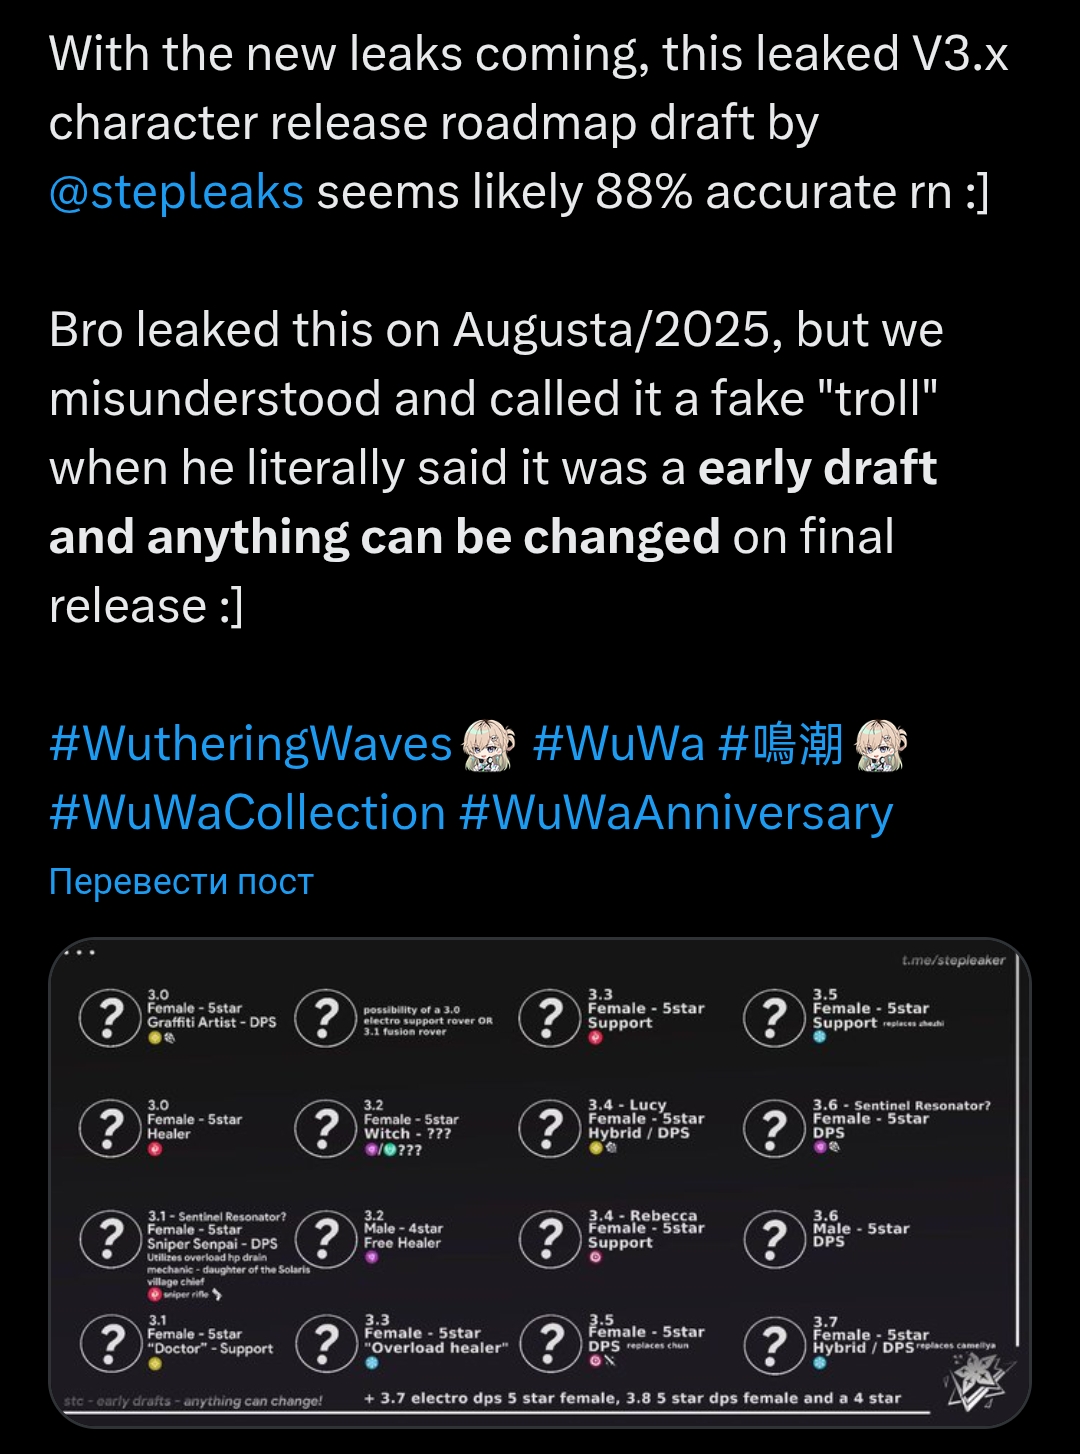Open the @stepleaks profile mention

[x=176, y=192]
